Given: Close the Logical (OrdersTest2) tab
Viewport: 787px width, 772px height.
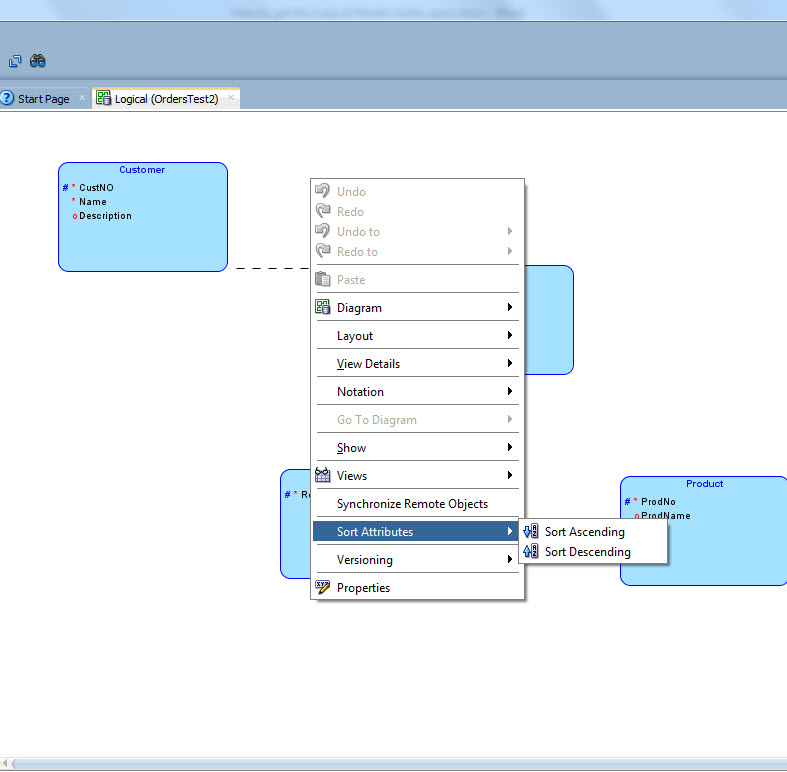Looking at the screenshot, I should (231, 98).
